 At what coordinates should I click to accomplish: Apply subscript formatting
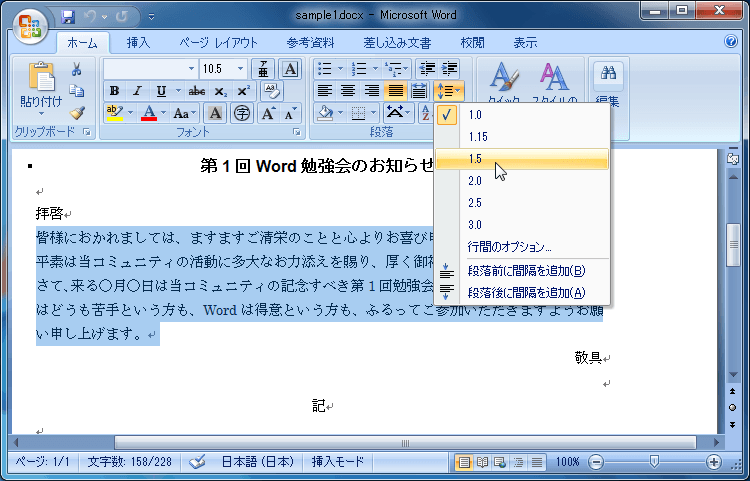[x=221, y=91]
